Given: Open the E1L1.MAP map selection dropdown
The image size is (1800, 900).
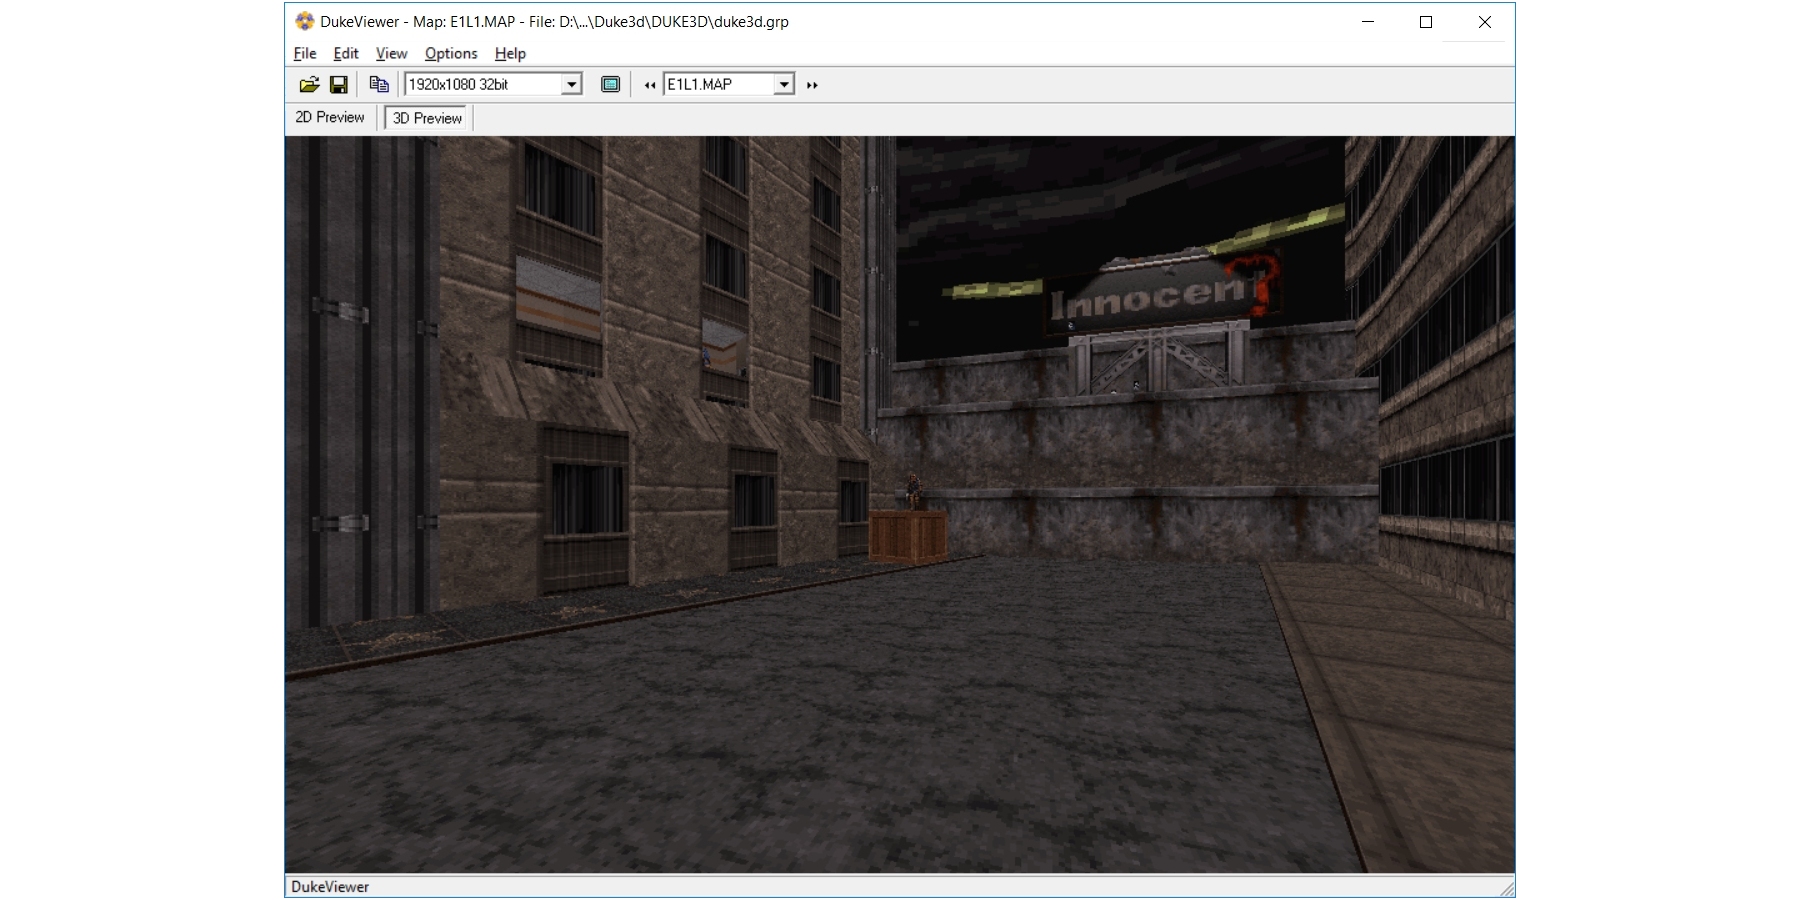Looking at the screenshot, I should (x=784, y=84).
